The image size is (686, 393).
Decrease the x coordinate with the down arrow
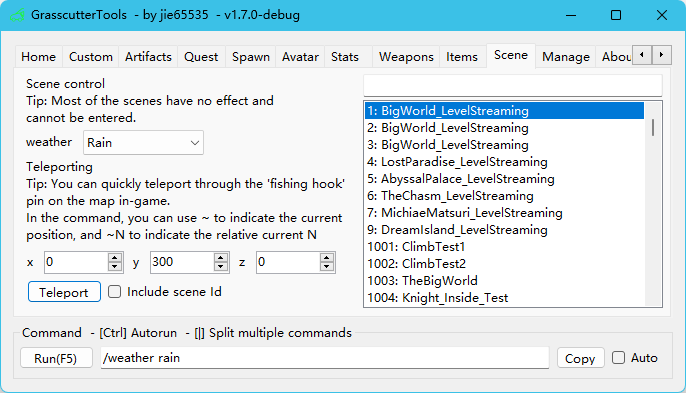[x=115, y=267]
